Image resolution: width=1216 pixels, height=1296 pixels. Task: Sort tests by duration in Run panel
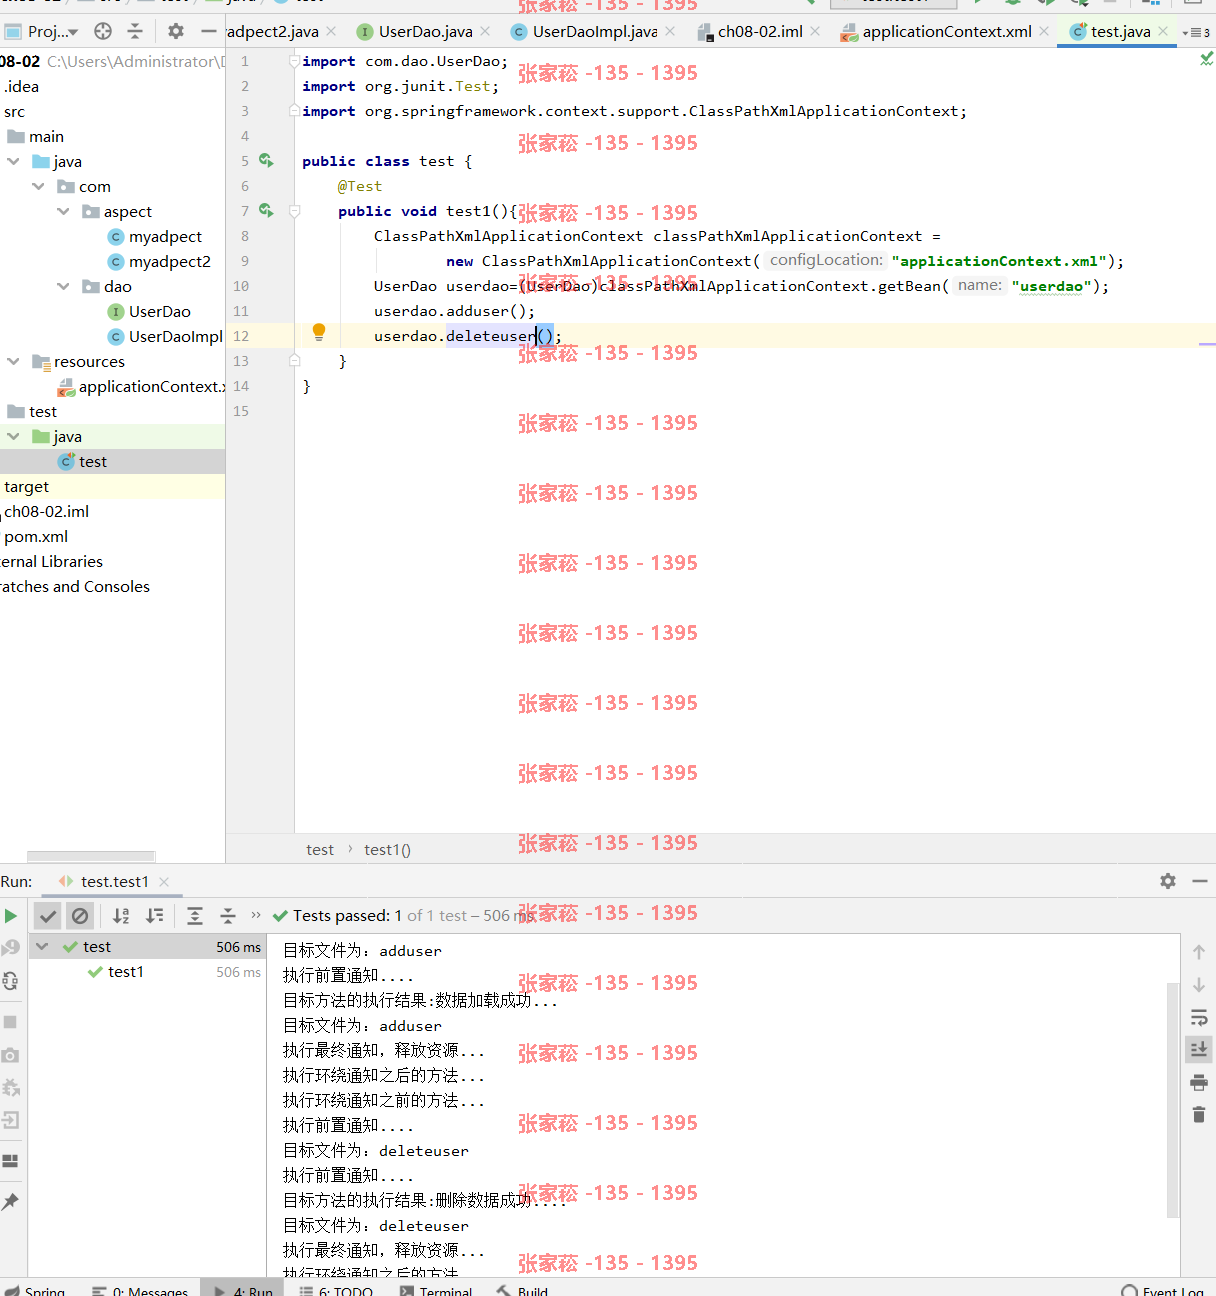pyautogui.click(x=155, y=915)
